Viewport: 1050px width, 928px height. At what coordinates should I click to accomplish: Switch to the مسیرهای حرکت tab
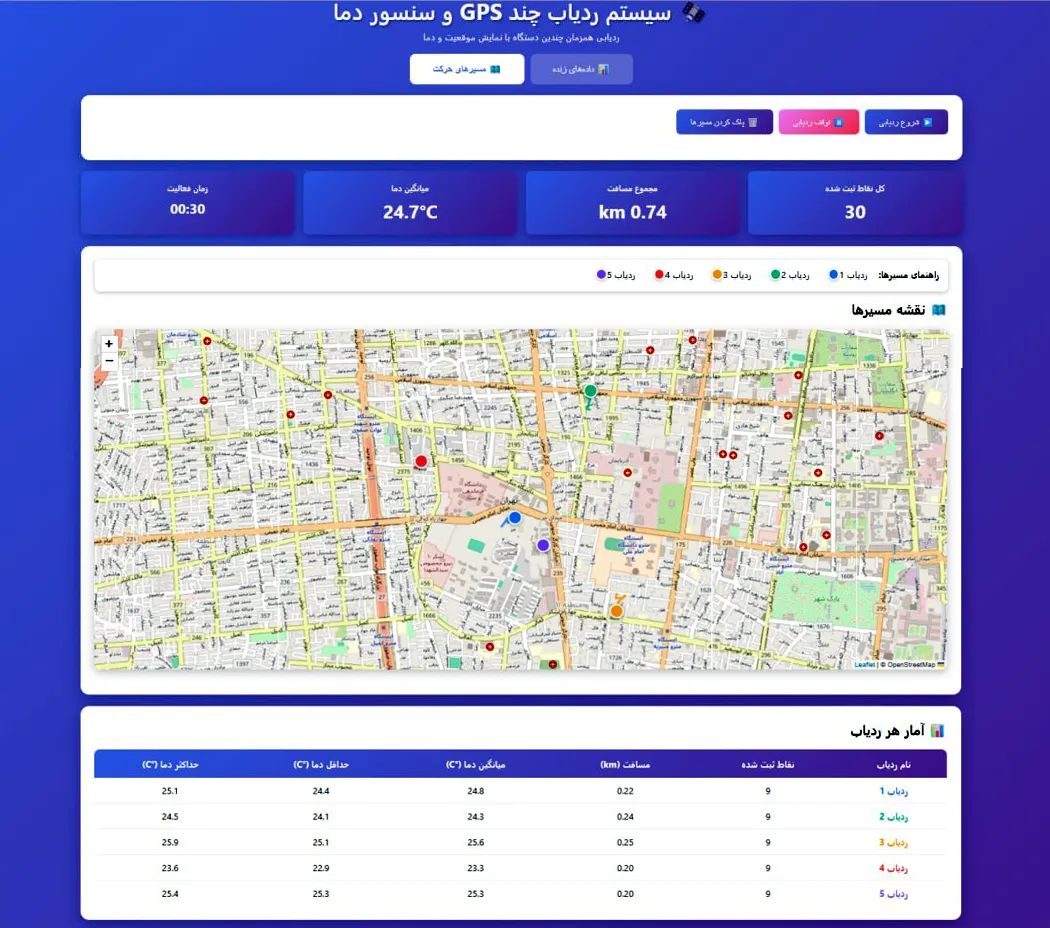[x=466, y=69]
